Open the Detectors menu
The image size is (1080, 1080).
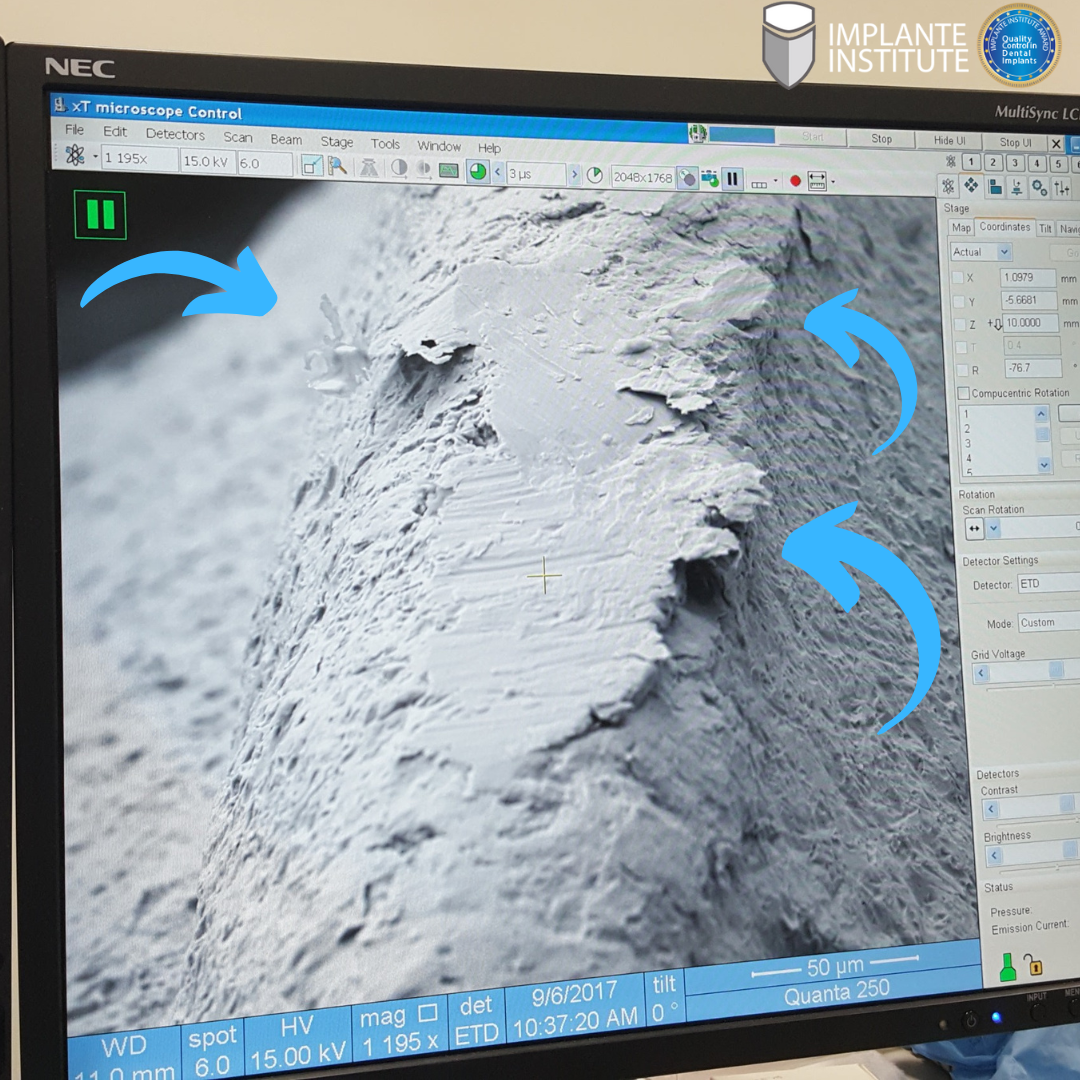pos(175,134)
